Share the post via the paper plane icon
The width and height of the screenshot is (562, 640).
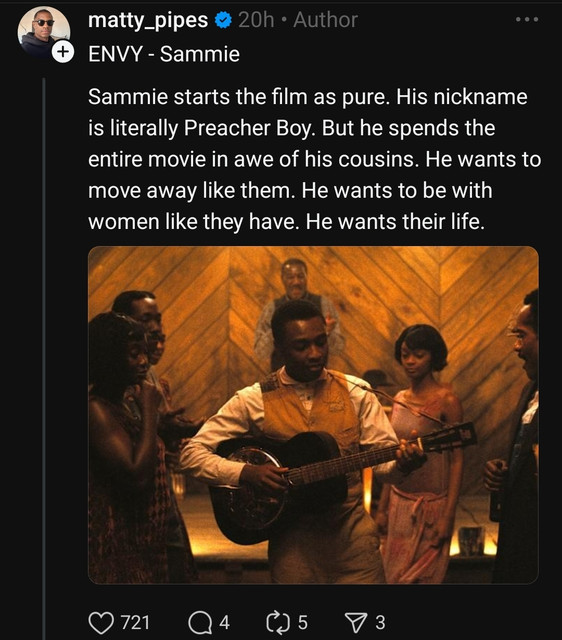[356, 623]
